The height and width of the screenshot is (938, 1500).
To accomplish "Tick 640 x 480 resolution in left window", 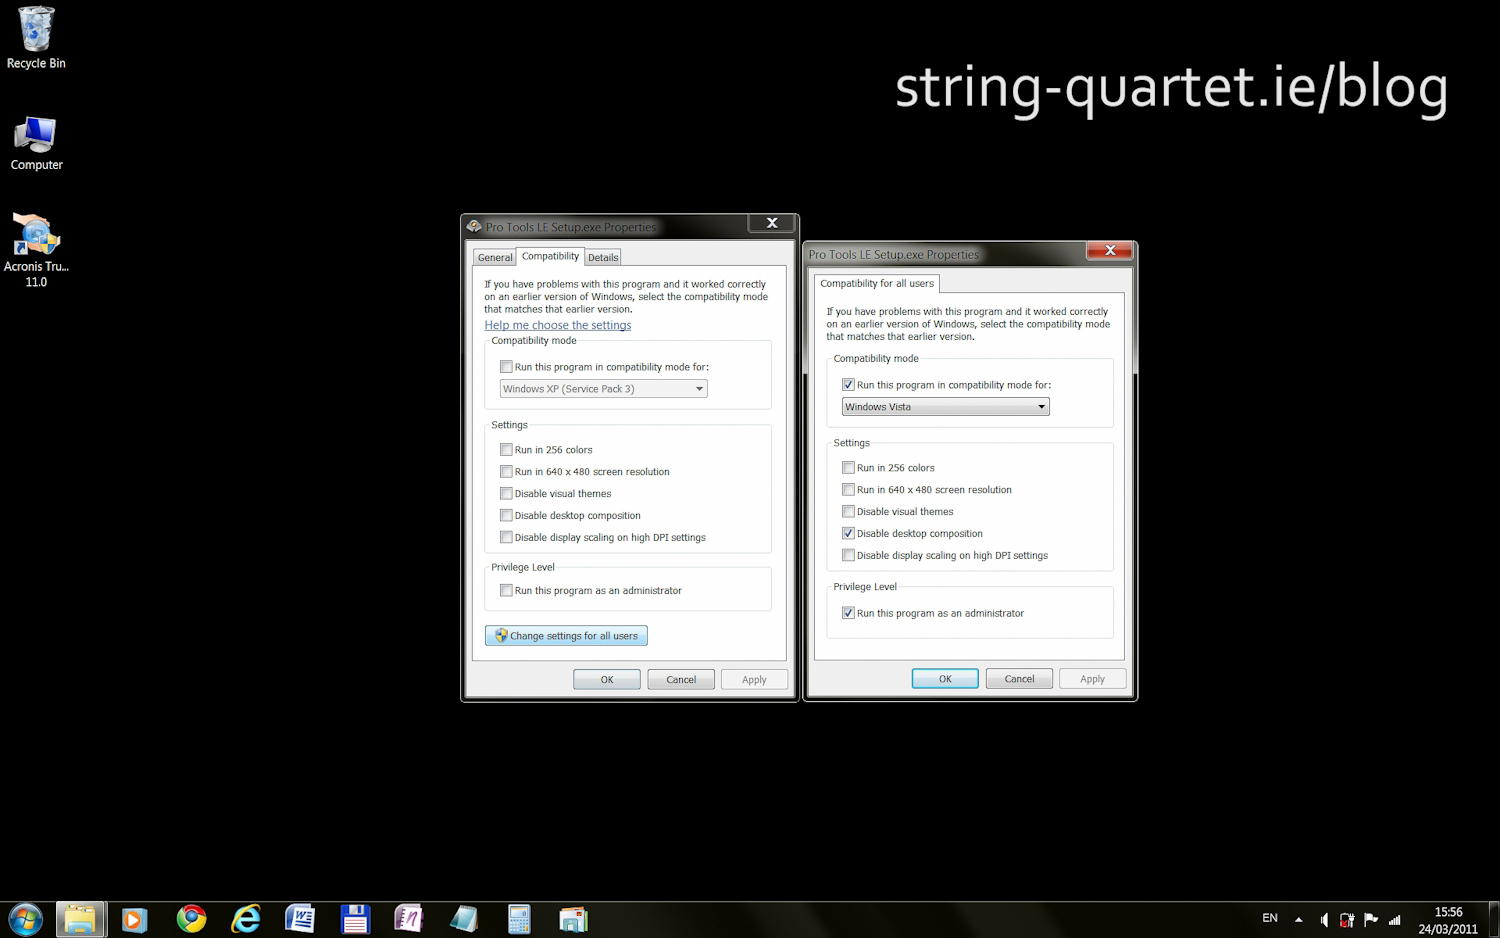I will [506, 472].
